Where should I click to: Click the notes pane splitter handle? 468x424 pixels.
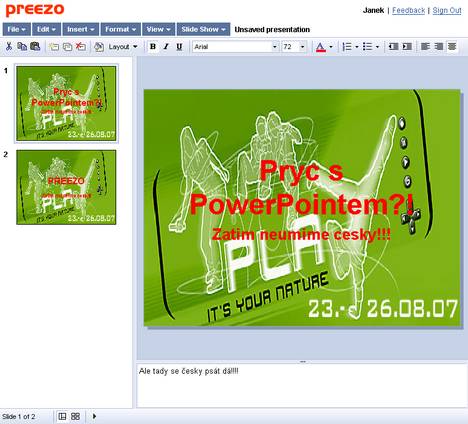coord(303,362)
